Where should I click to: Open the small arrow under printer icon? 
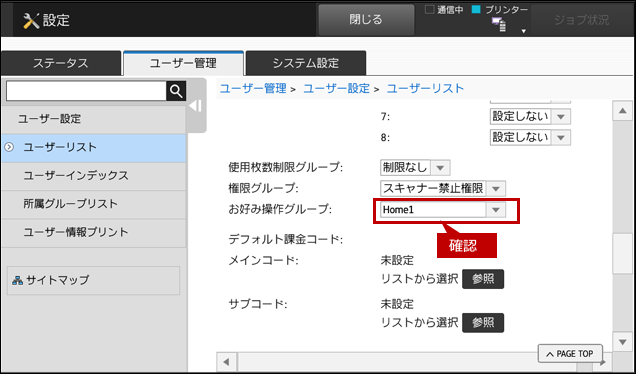pos(524,31)
